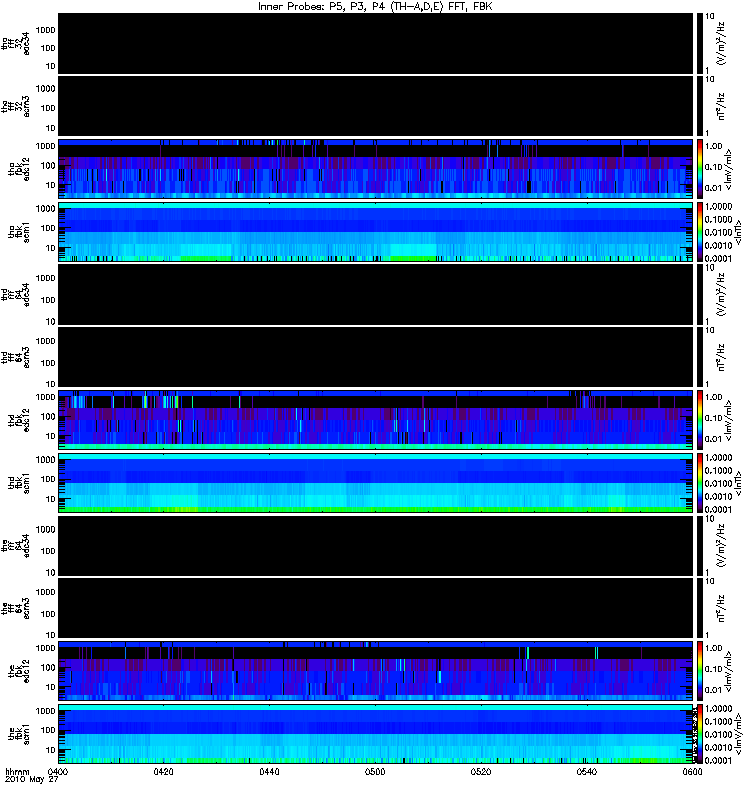Click the 1000 tick of tha fbk edc12 panel
This screenshot has width=750, height=800.
tap(45, 146)
